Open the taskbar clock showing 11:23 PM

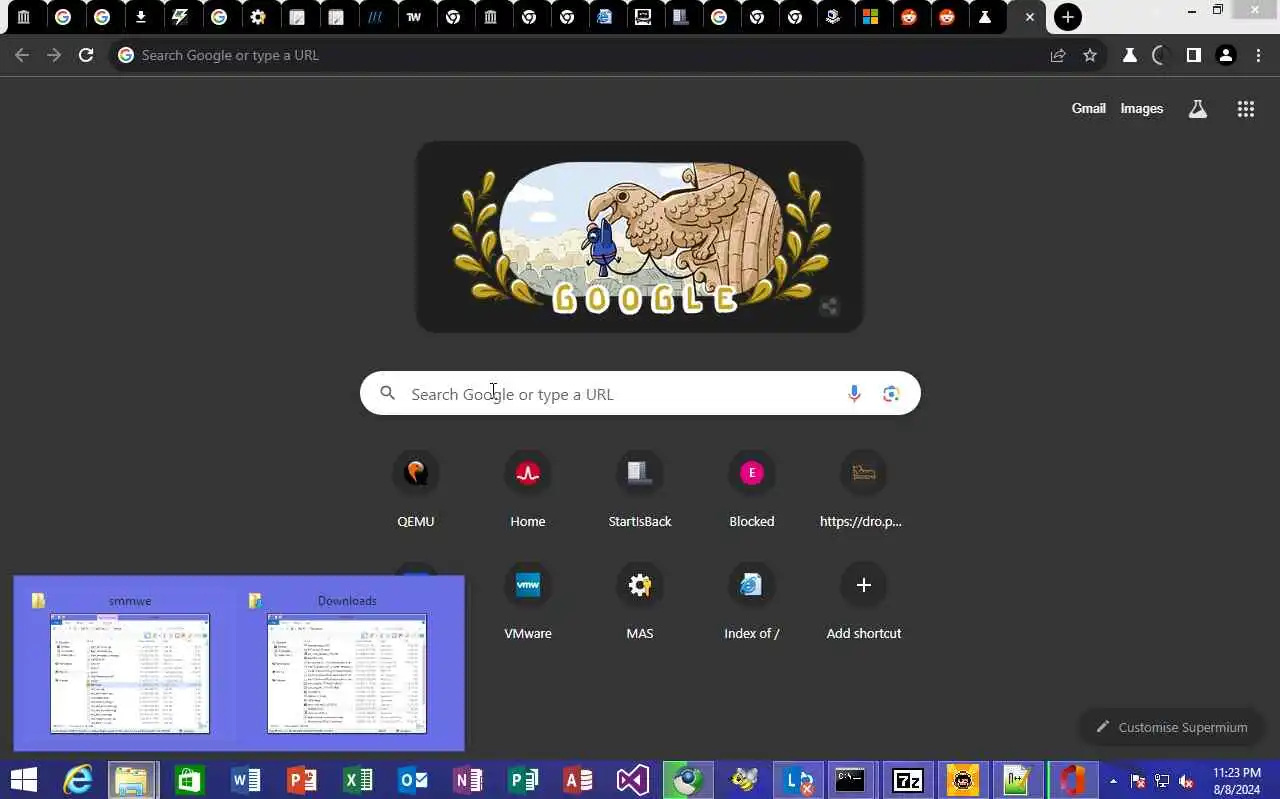(1236, 780)
